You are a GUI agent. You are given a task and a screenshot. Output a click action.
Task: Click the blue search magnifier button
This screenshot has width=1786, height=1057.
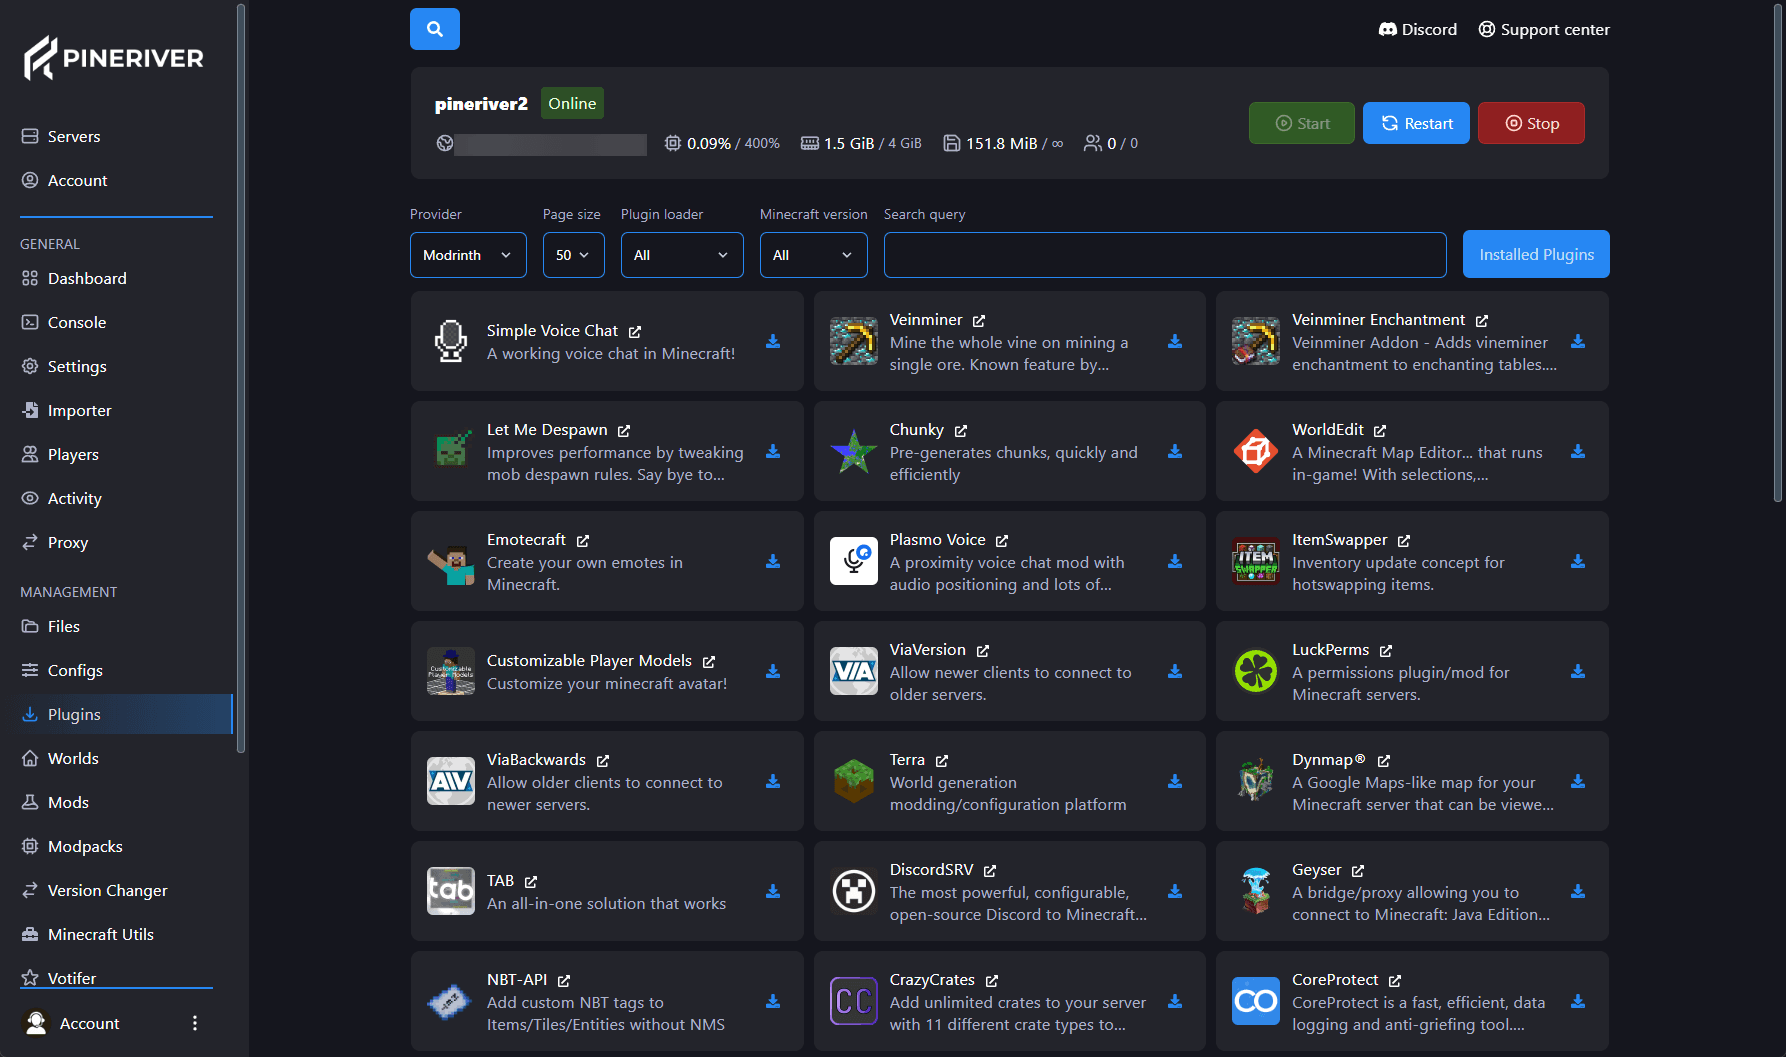[x=435, y=29]
